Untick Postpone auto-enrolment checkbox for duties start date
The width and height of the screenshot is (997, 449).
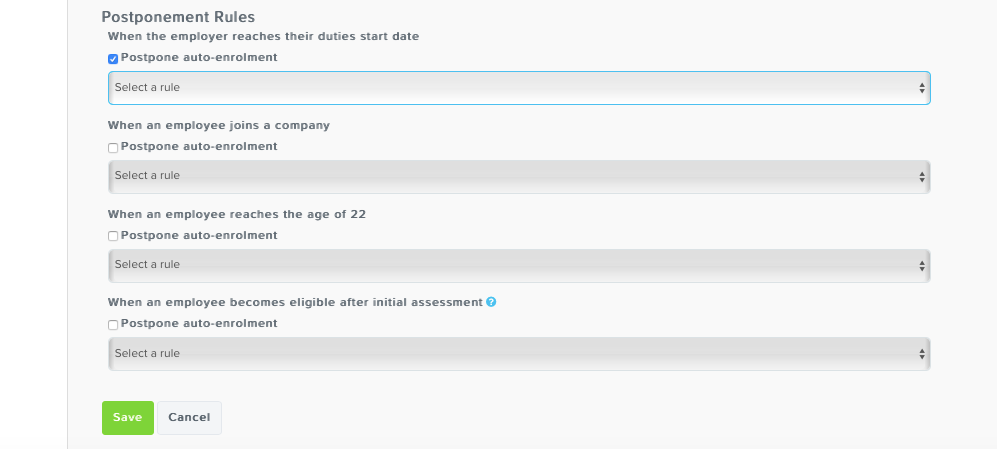coord(113,59)
